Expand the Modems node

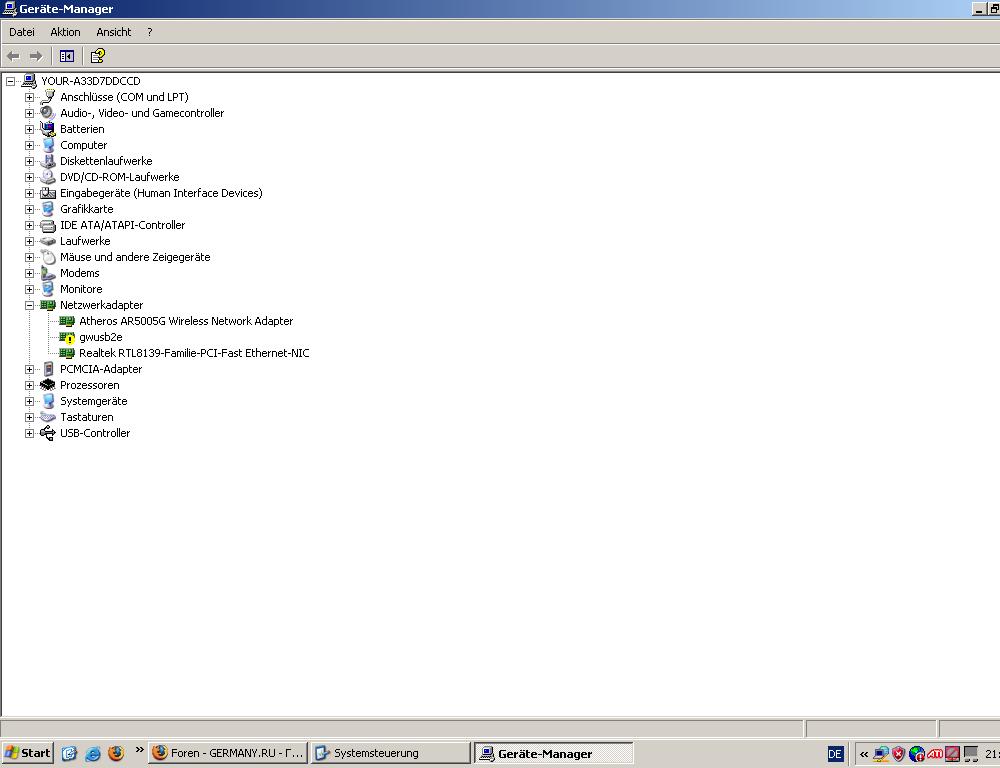pyautogui.click(x=29, y=273)
